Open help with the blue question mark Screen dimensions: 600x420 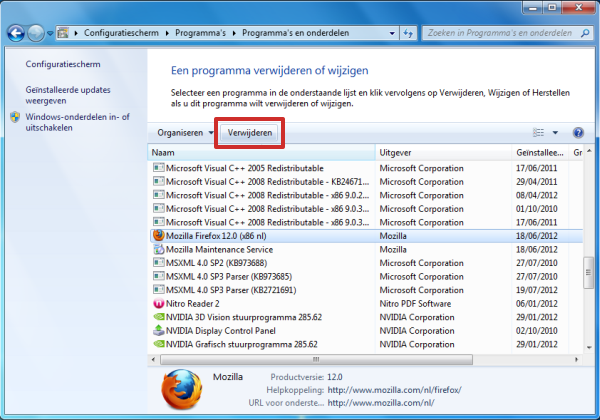578,133
